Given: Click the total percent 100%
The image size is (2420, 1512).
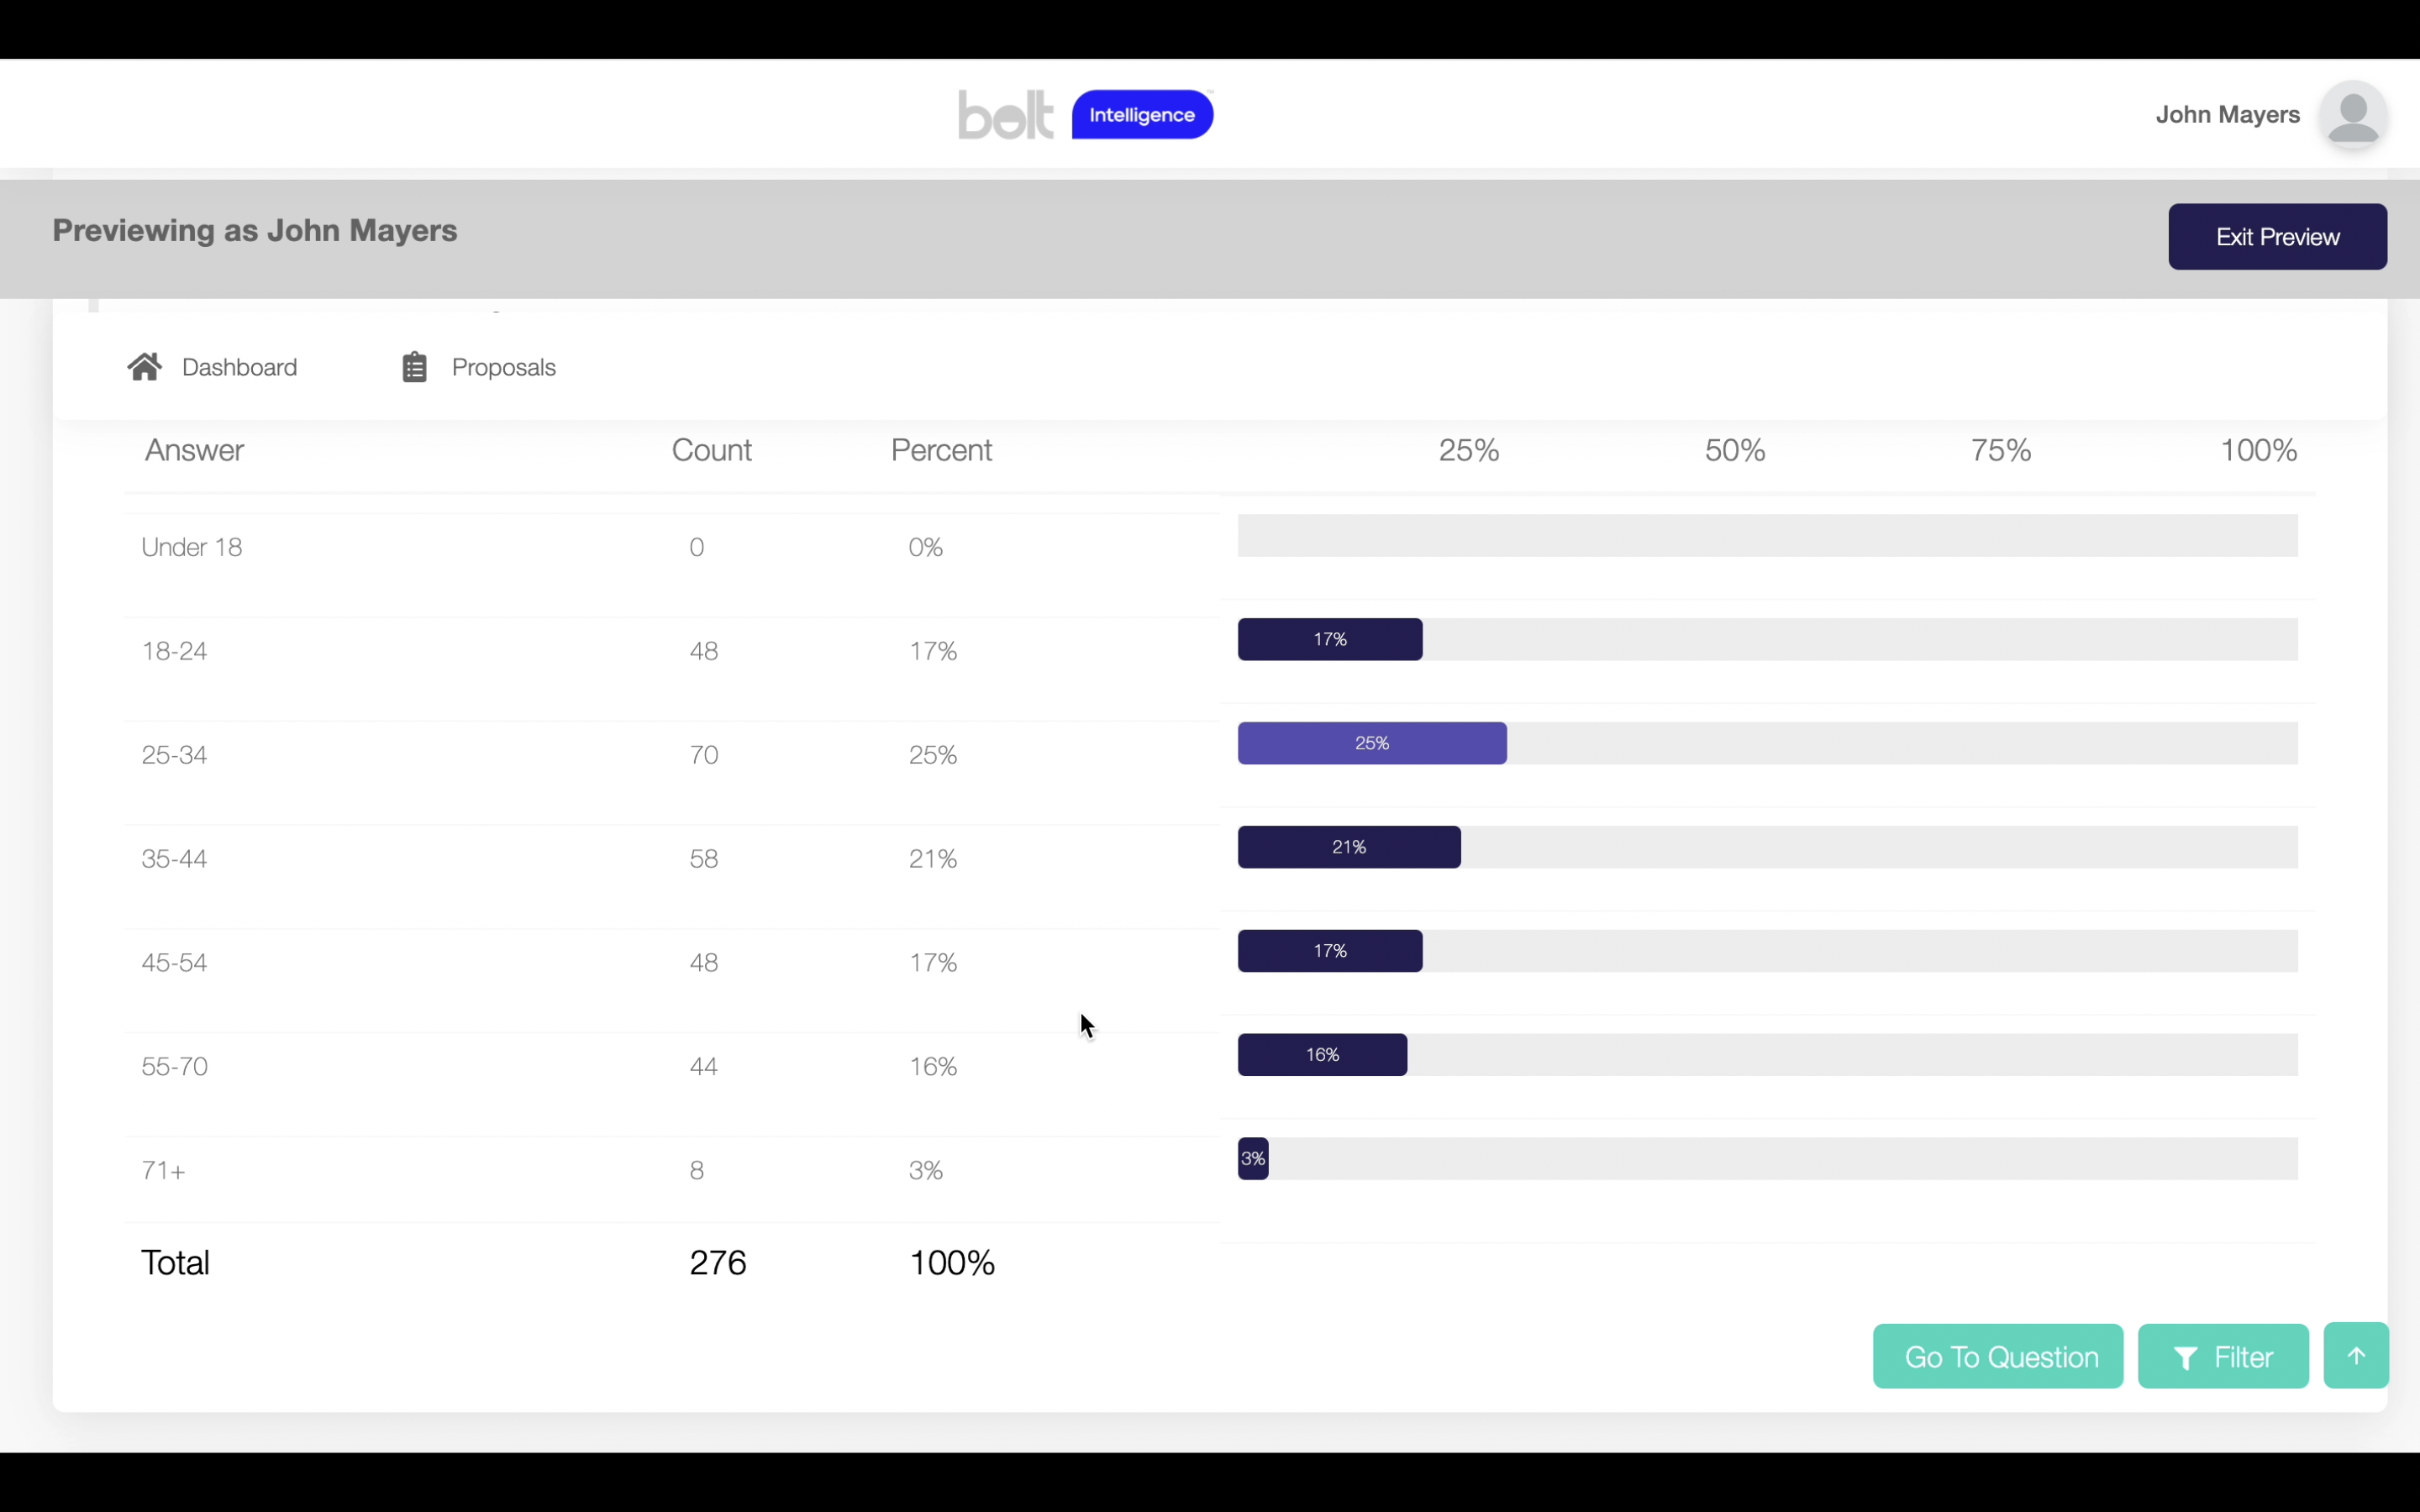Looking at the screenshot, I should [x=952, y=1263].
